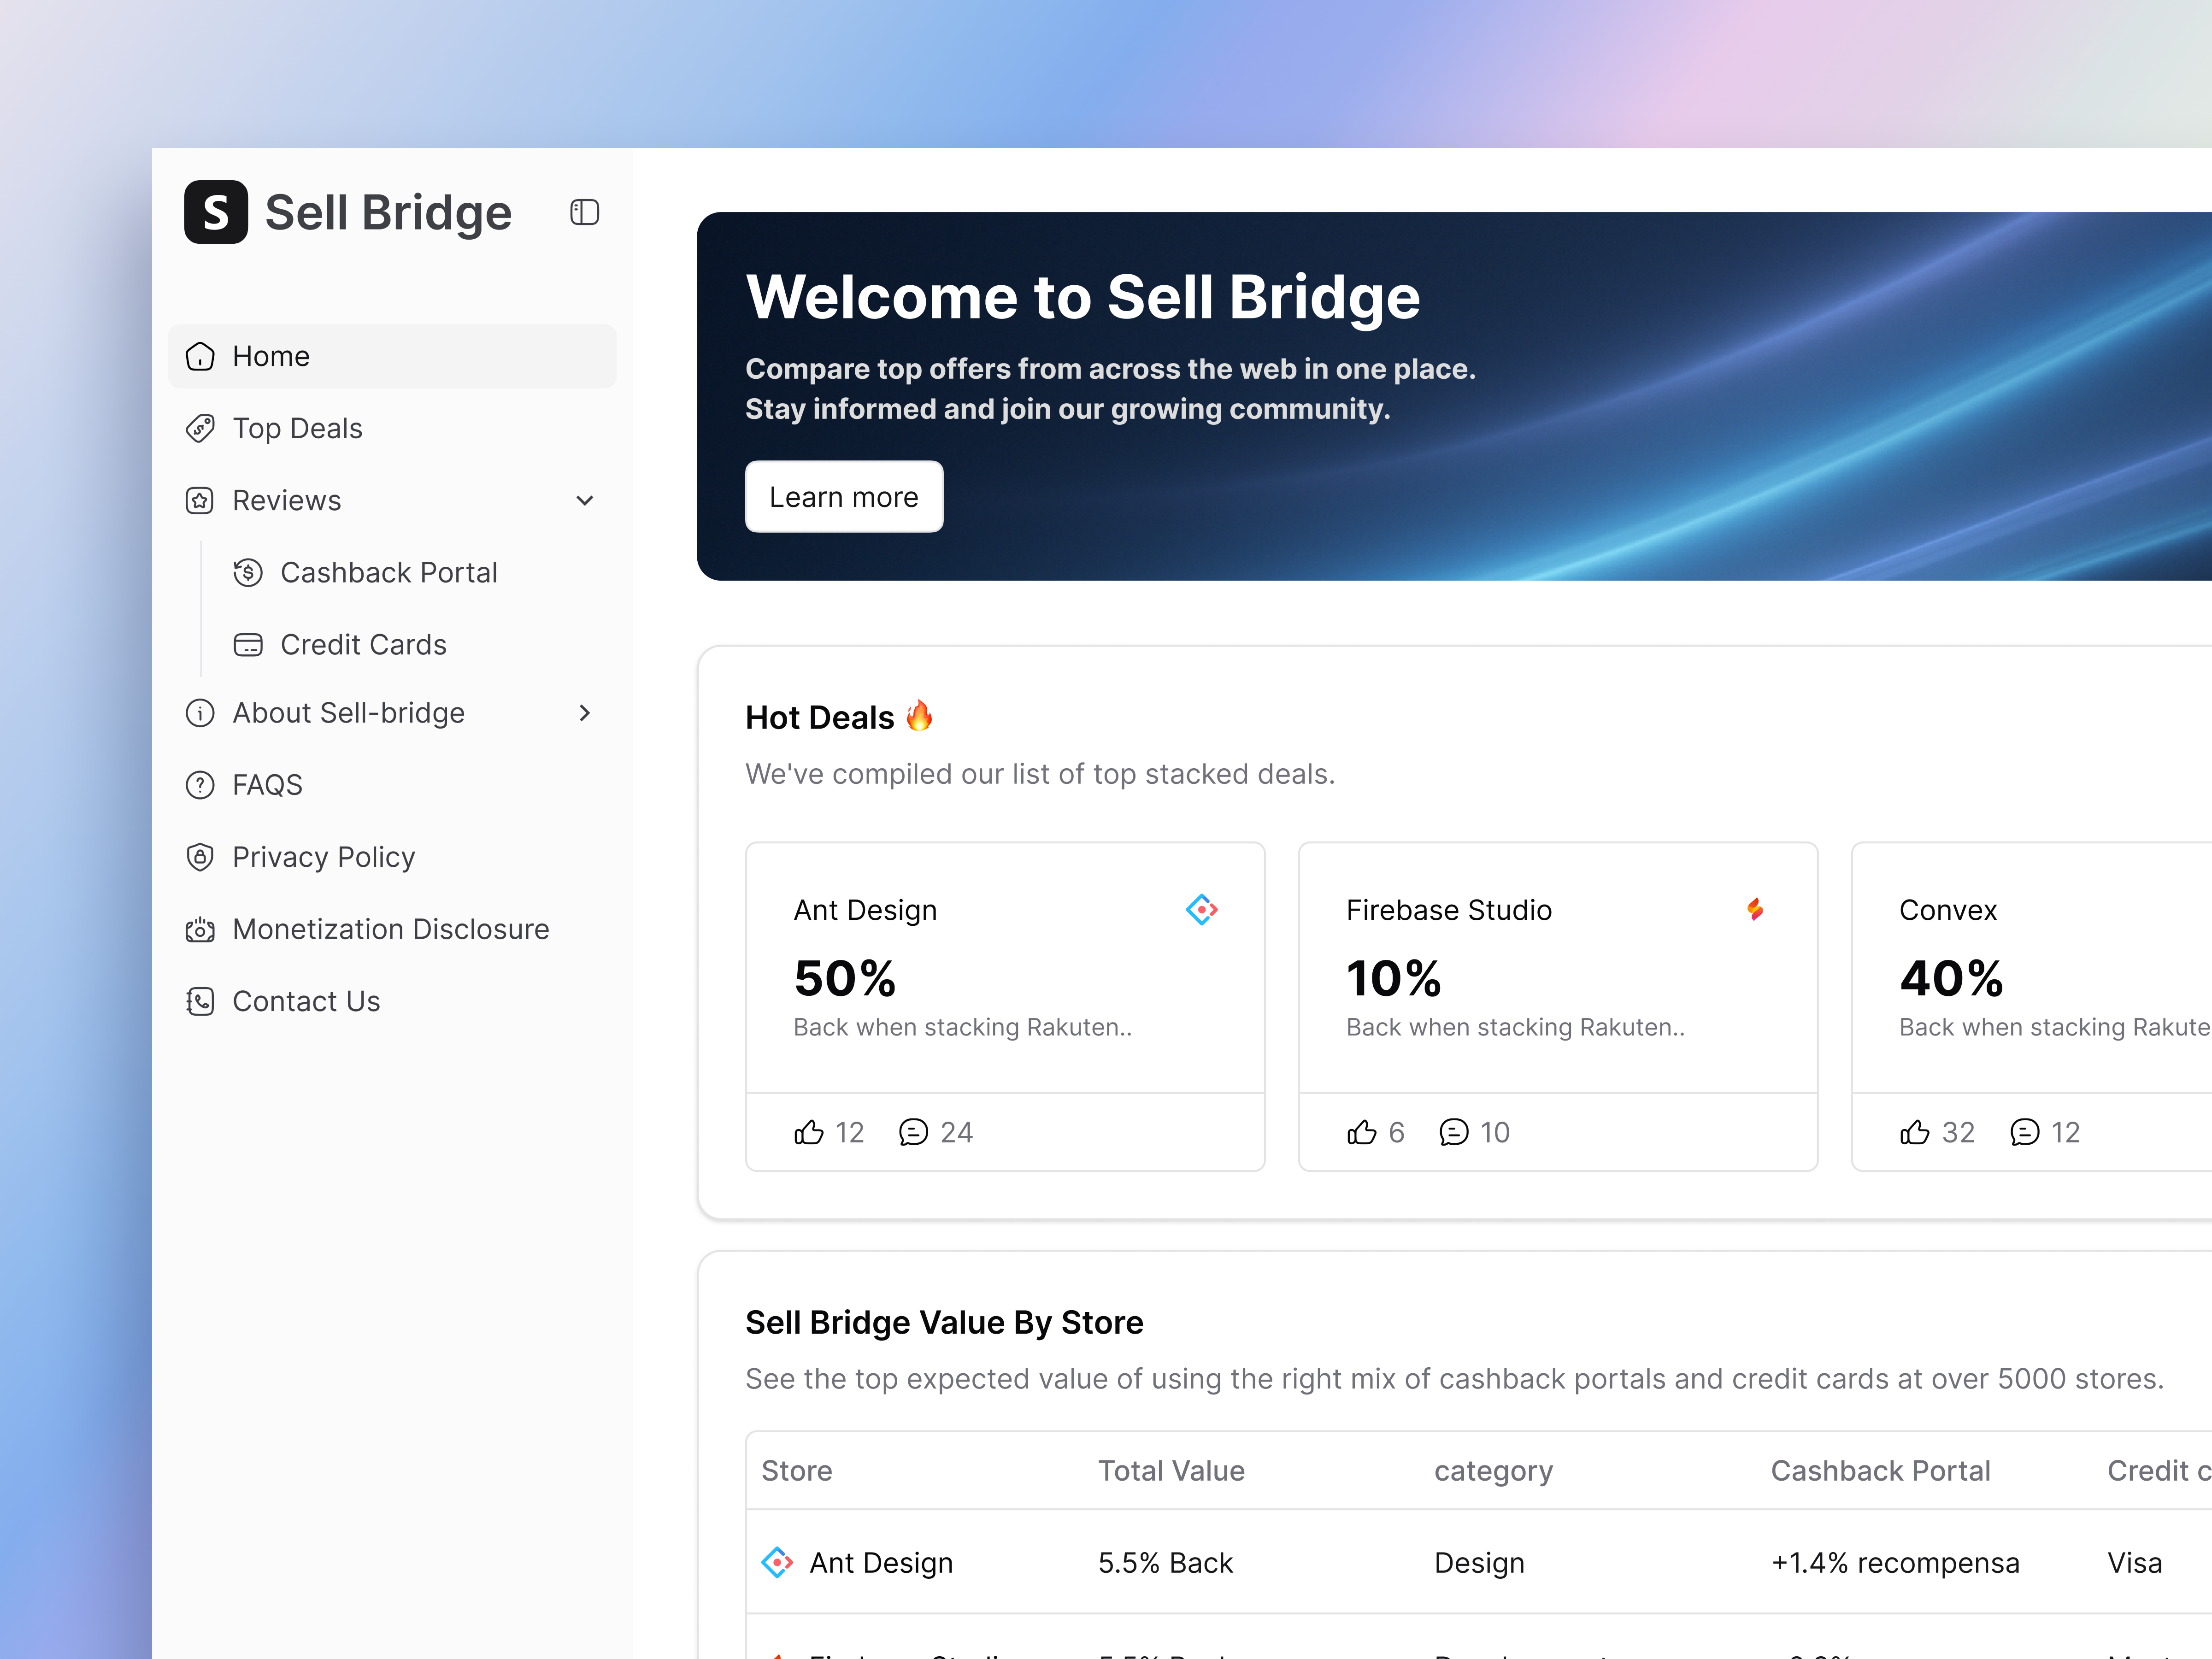Open the Ant Design 50% deal card
This screenshot has width=2212, height=1659.
click(x=1005, y=1006)
